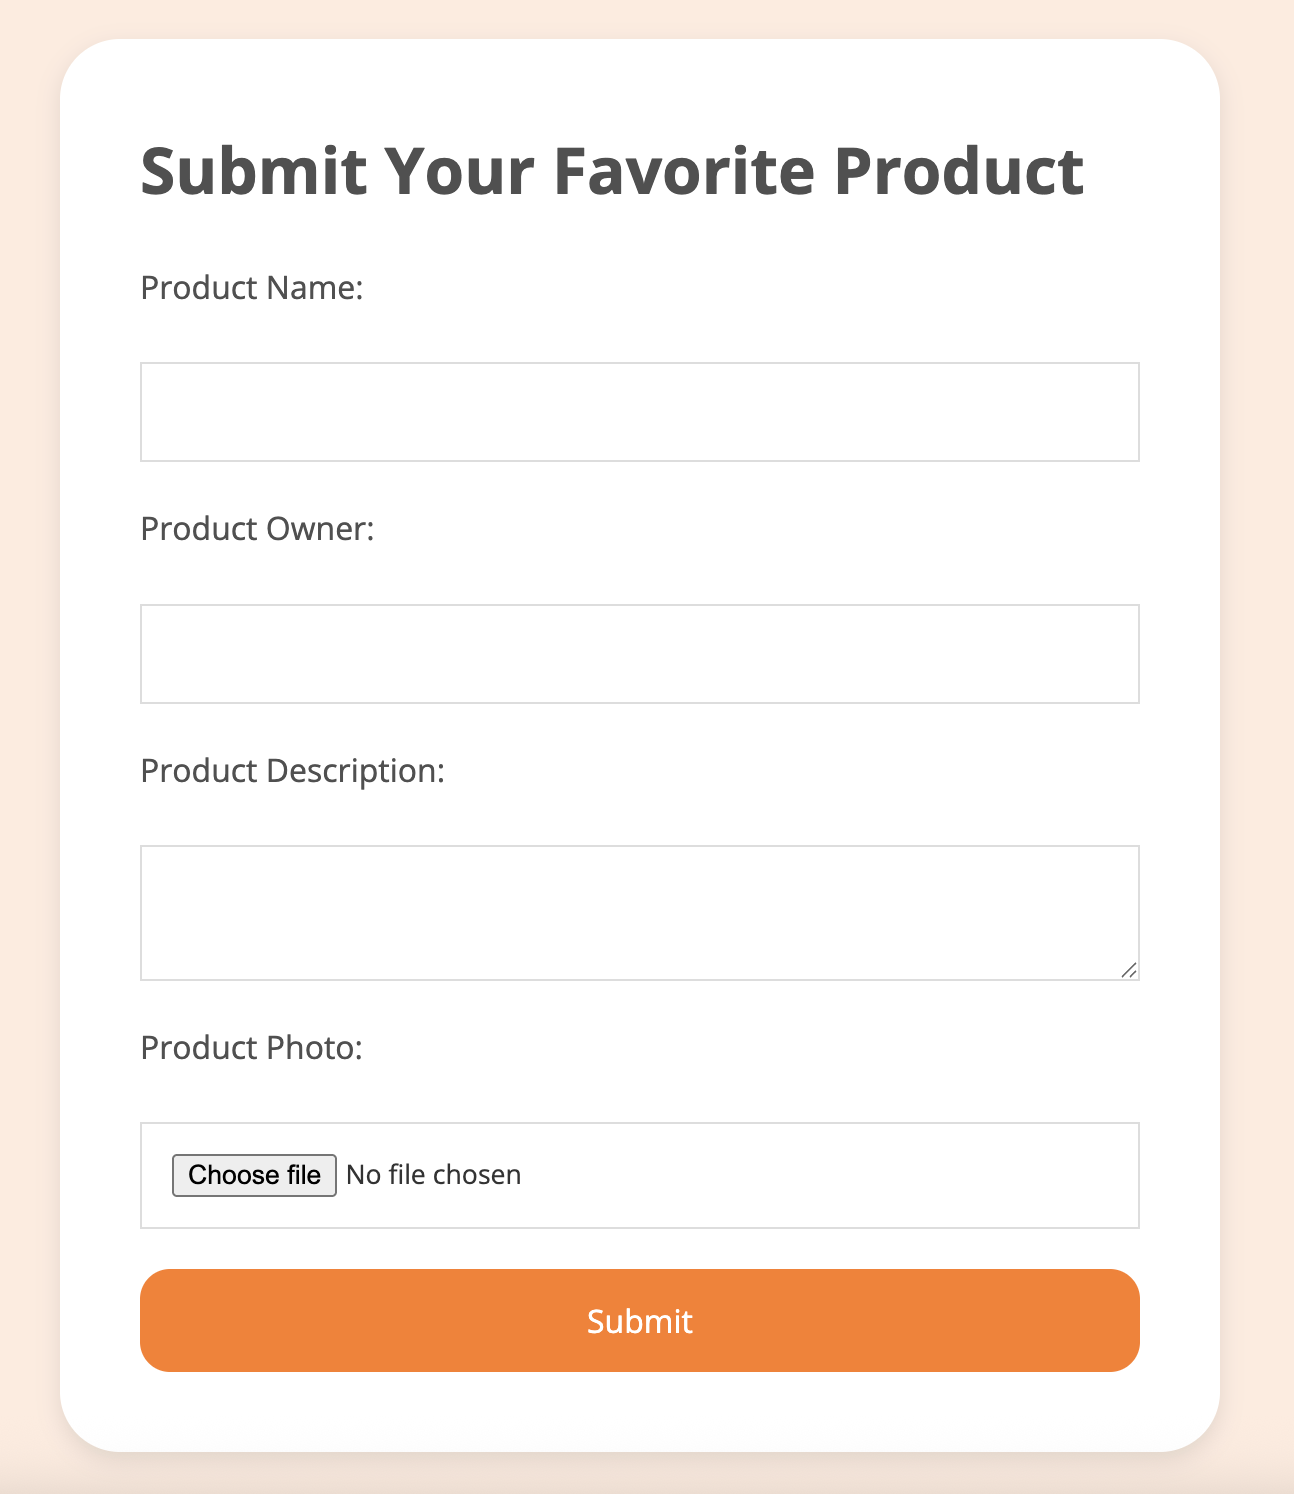The height and width of the screenshot is (1494, 1294).
Task: Click the textarea resize handle icon
Action: (1129, 970)
